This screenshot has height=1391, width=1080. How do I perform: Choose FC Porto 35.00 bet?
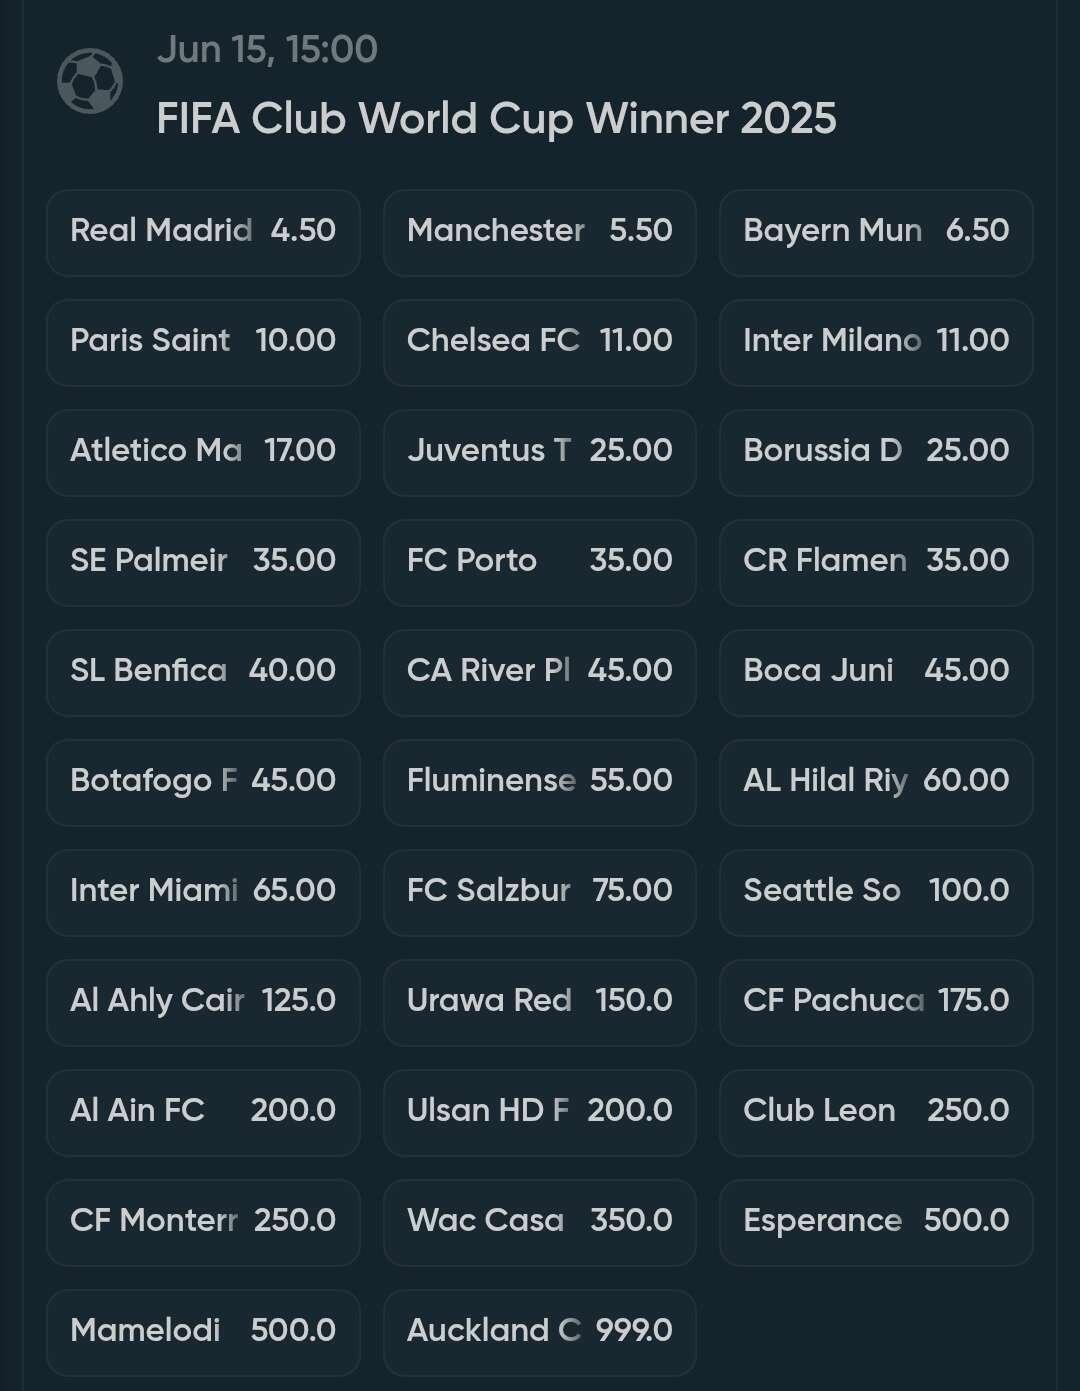click(x=540, y=562)
